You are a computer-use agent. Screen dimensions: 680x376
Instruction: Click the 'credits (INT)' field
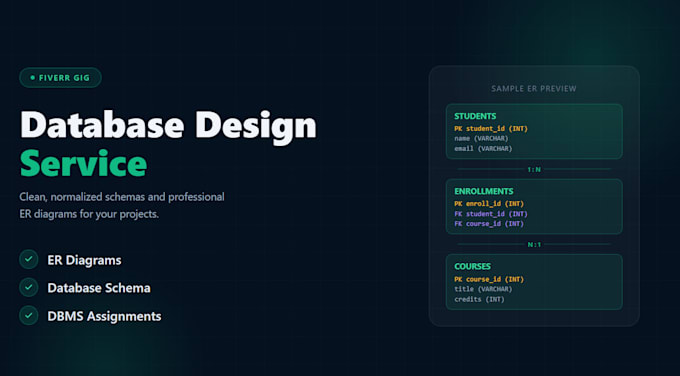(479, 300)
